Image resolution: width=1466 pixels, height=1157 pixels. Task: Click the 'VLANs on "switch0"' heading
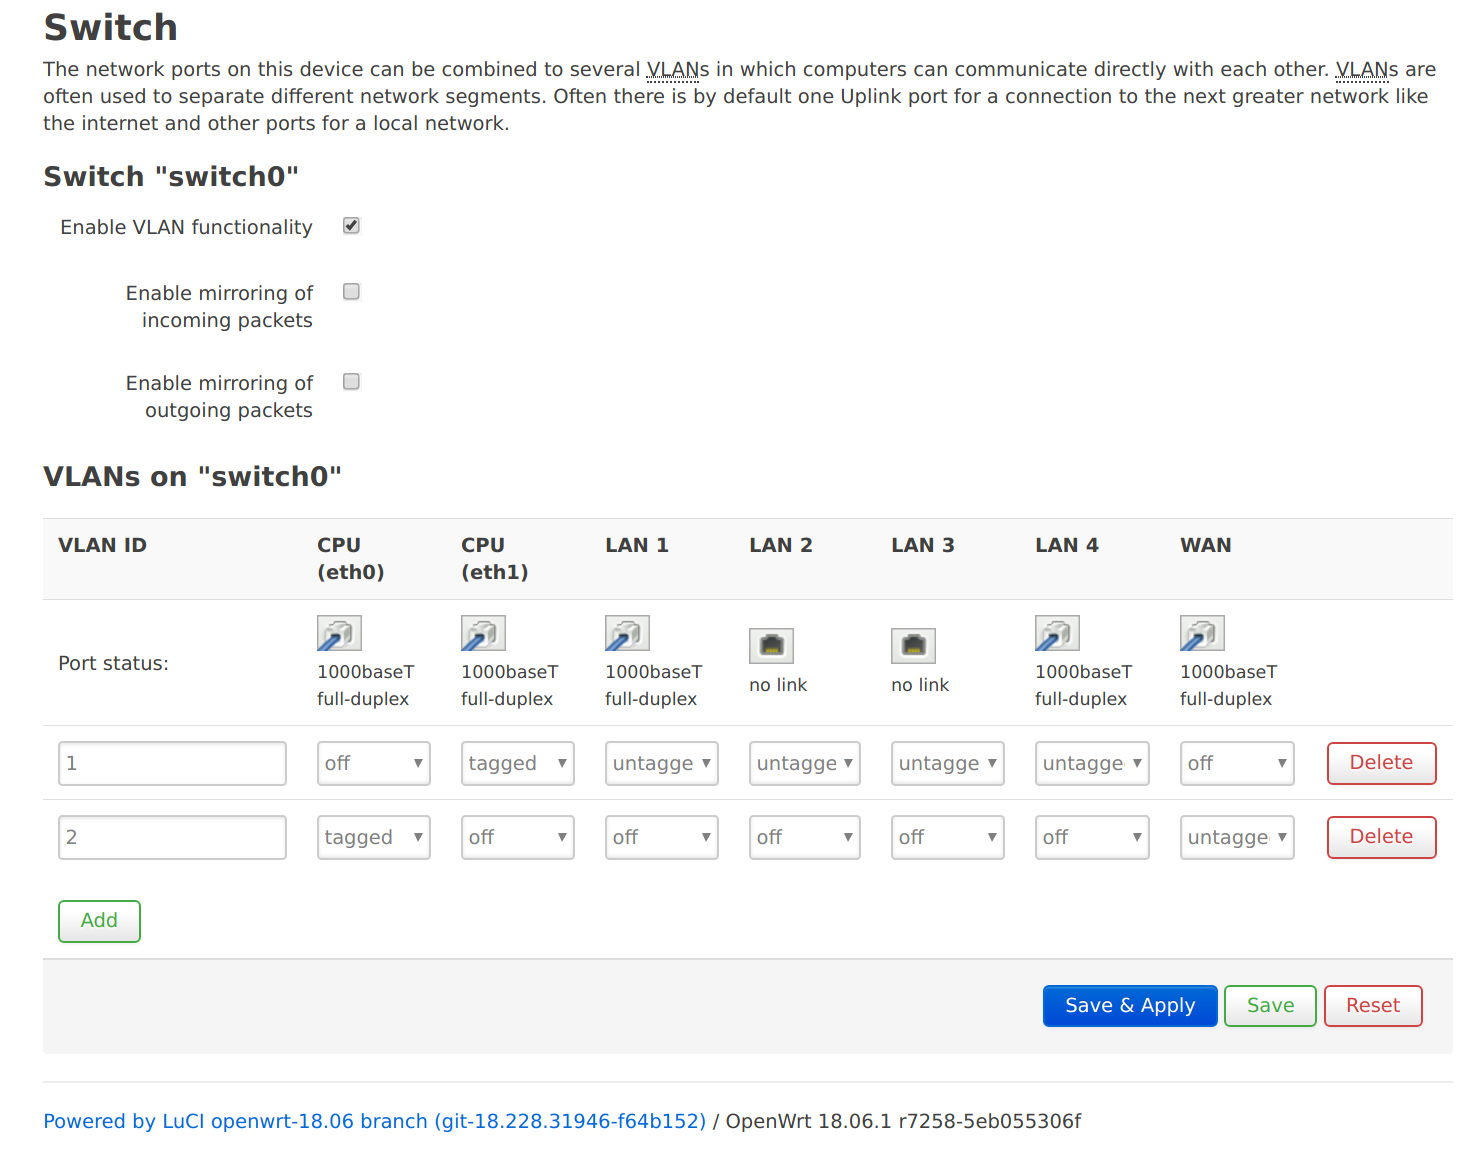pyautogui.click(x=192, y=476)
